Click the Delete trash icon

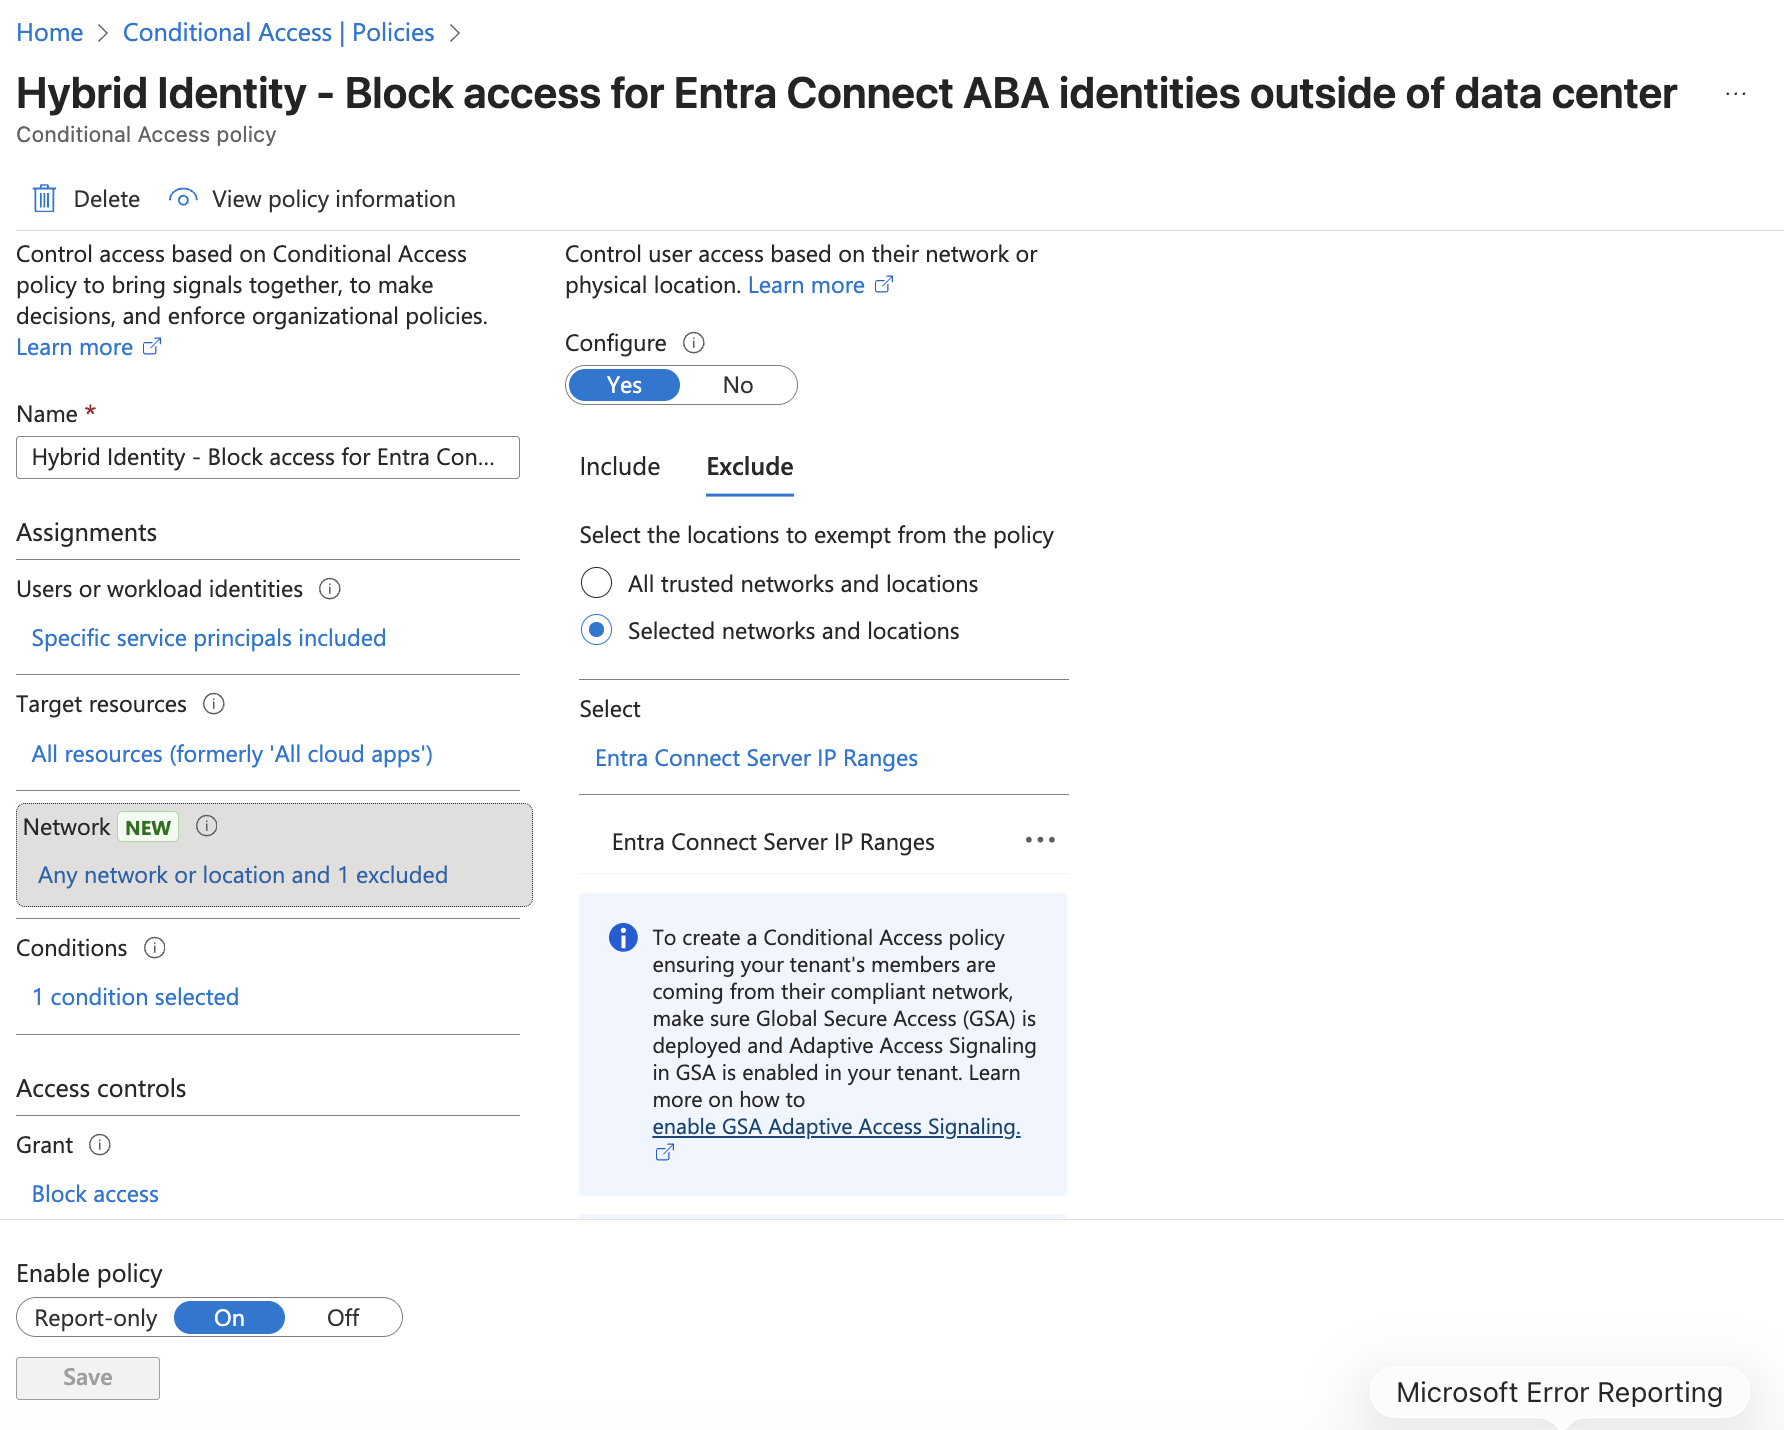point(44,199)
